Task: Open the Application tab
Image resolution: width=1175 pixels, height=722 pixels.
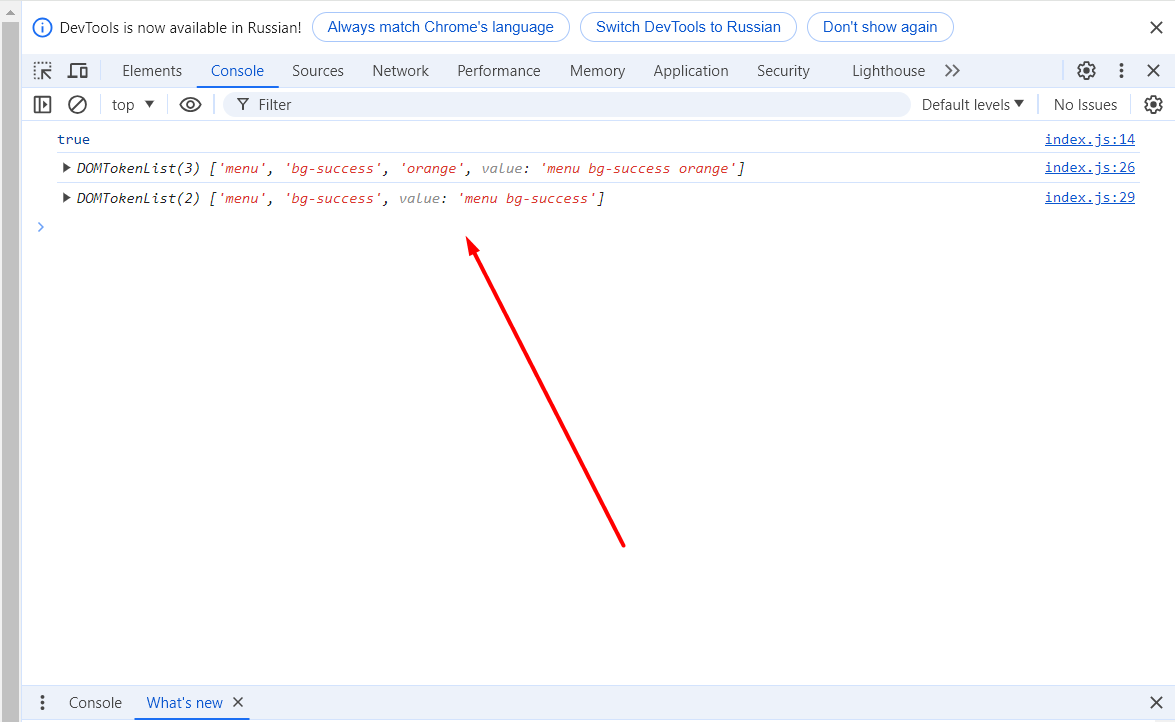Action: [691, 70]
